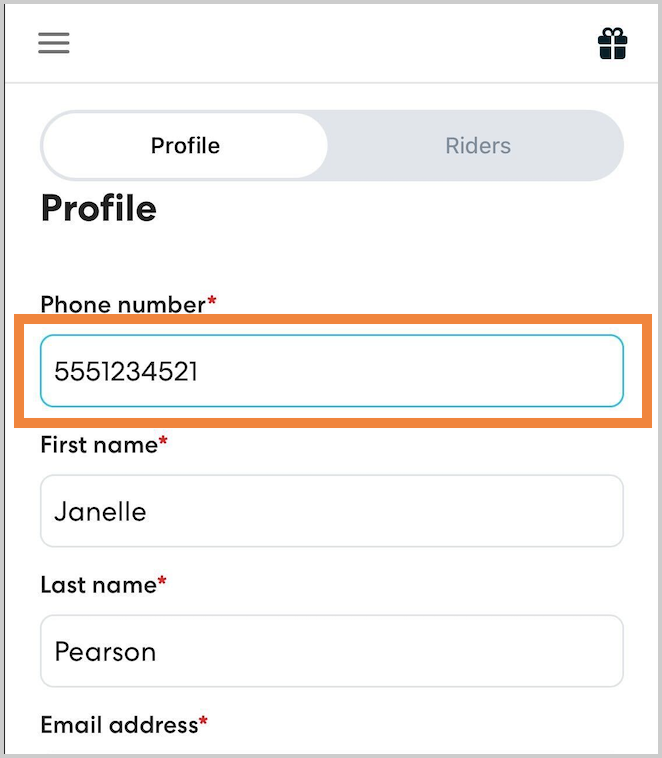Click the red asterisk next to Last name
Screen dimensions: 662x758
pos(162,582)
